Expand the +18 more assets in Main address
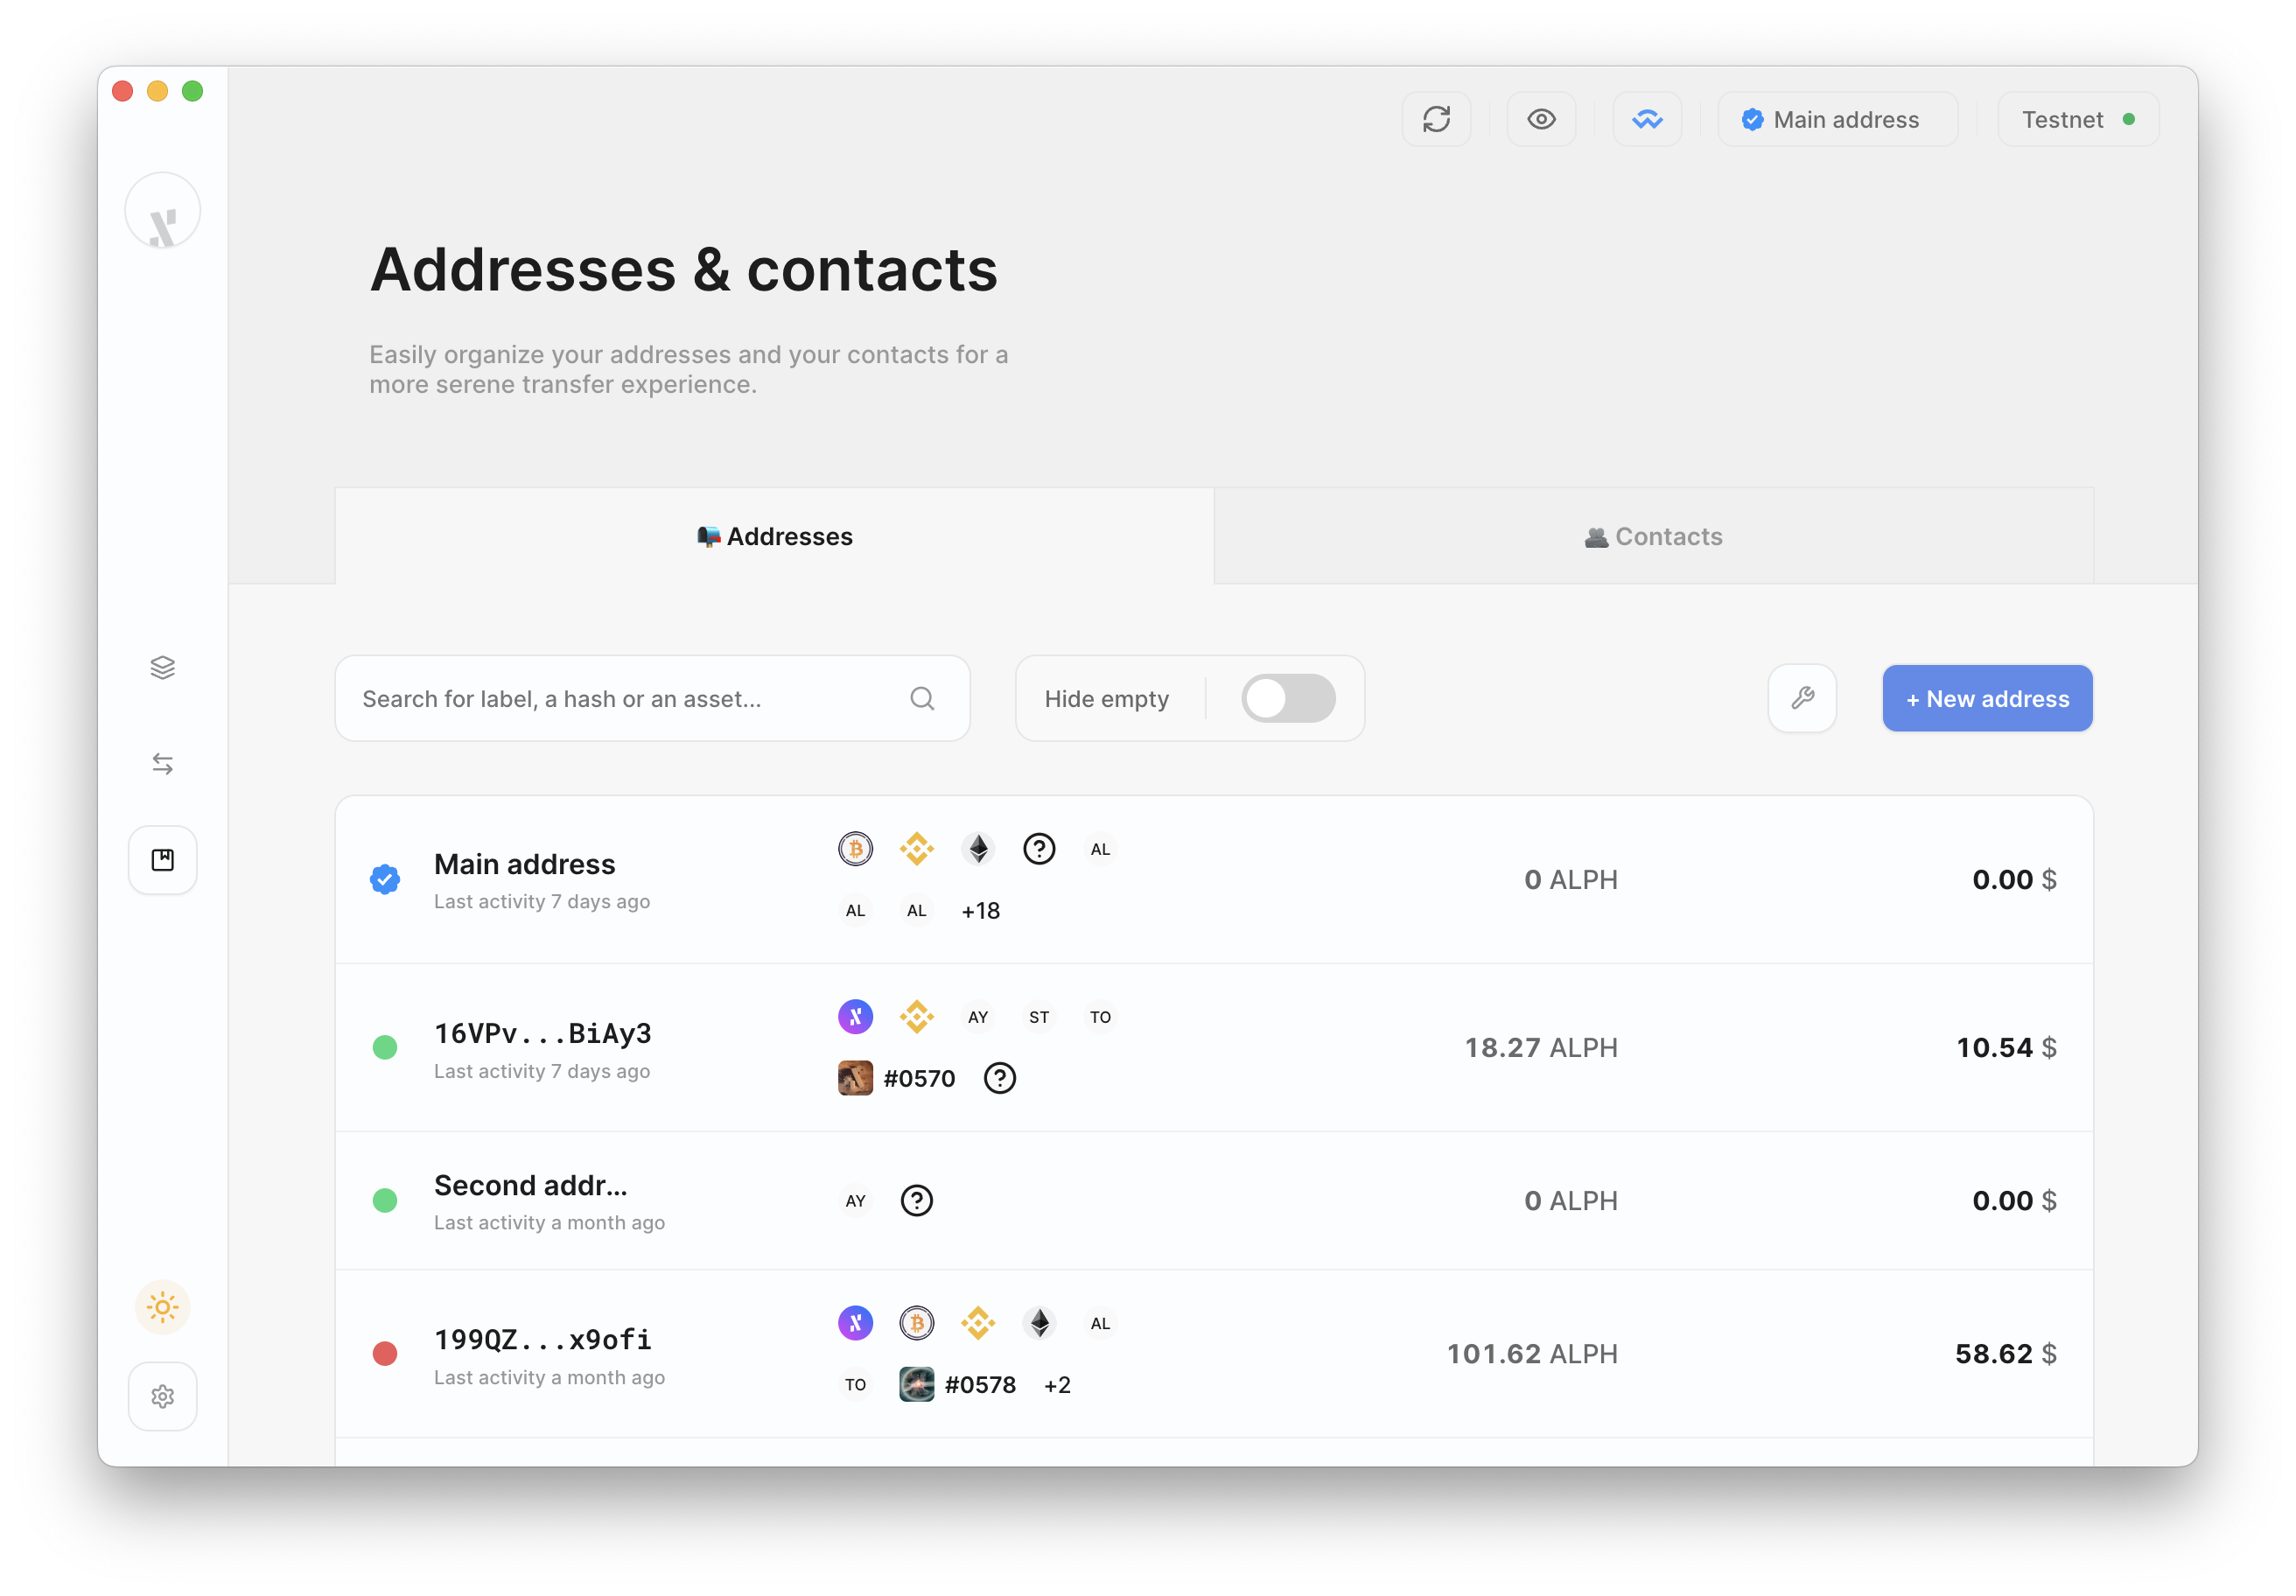The image size is (2296, 1596). pyautogui.click(x=980, y=911)
